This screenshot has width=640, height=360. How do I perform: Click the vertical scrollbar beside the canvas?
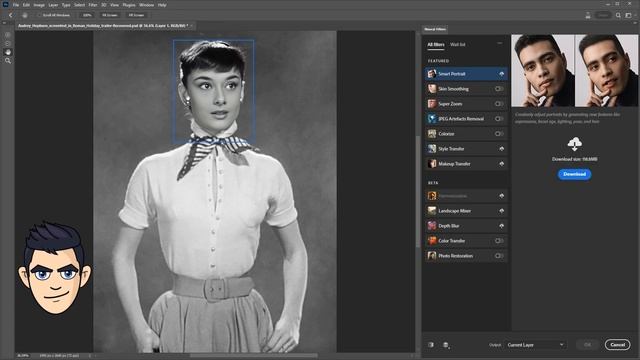click(x=418, y=191)
